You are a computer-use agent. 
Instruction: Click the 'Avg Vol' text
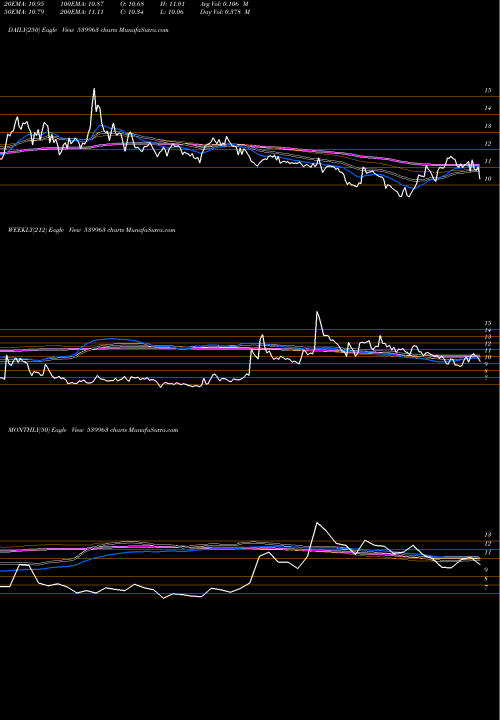[x=225, y=3]
